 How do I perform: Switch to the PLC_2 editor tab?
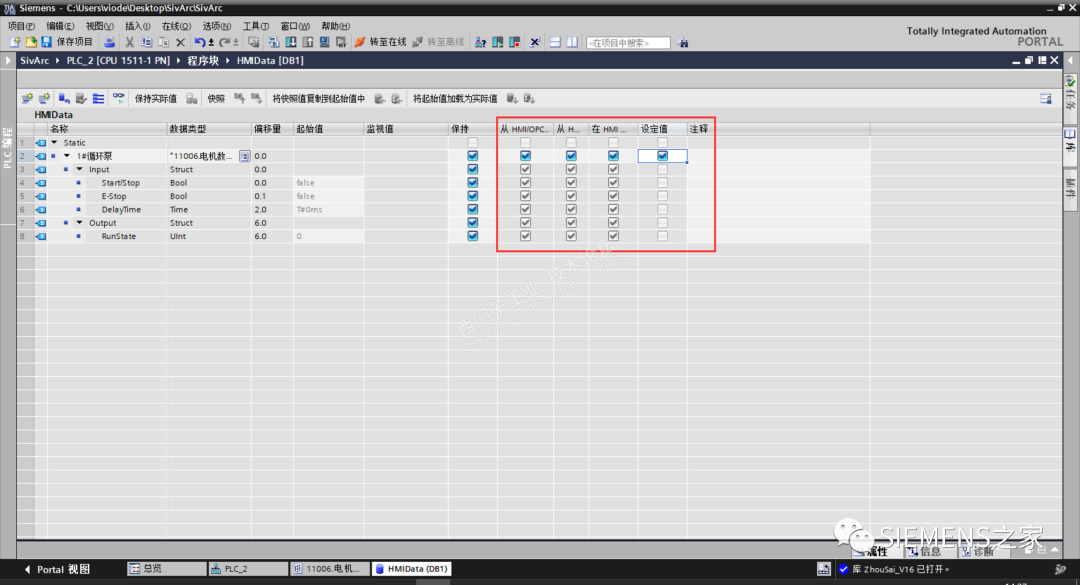(x=248, y=569)
